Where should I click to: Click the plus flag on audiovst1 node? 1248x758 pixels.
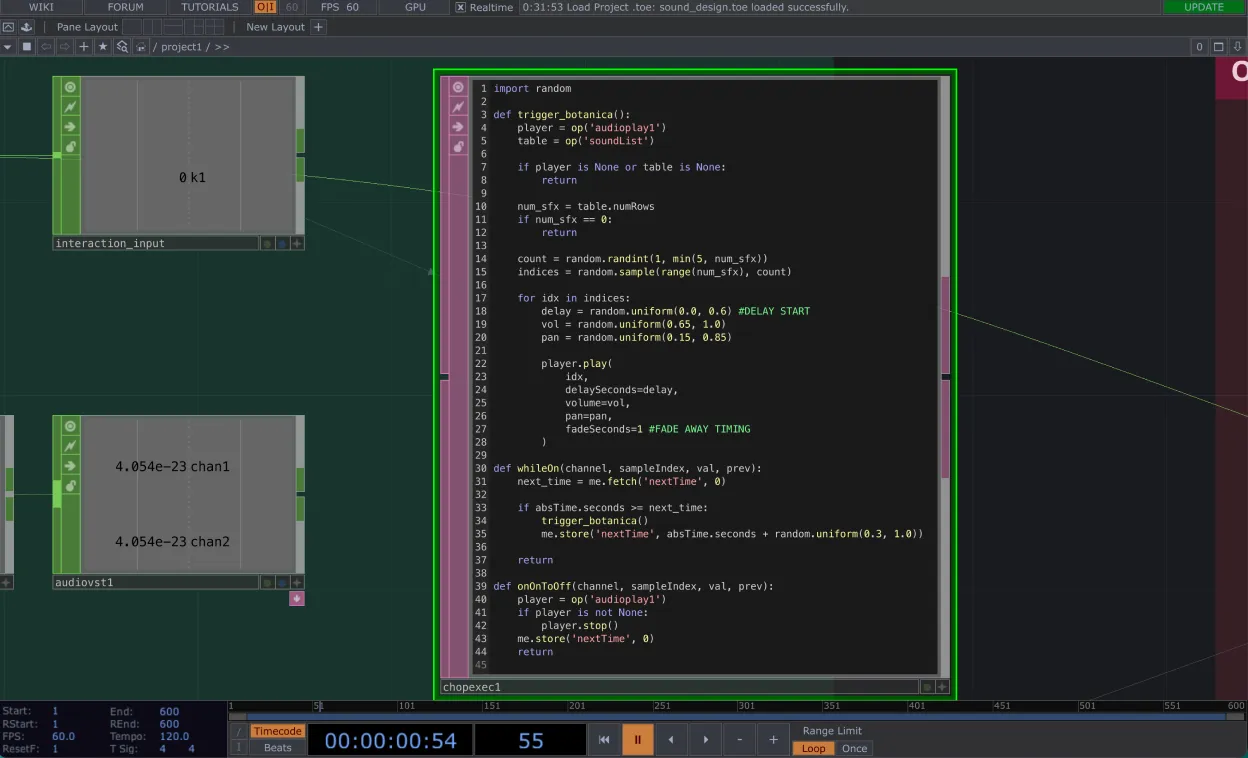point(297,582)
